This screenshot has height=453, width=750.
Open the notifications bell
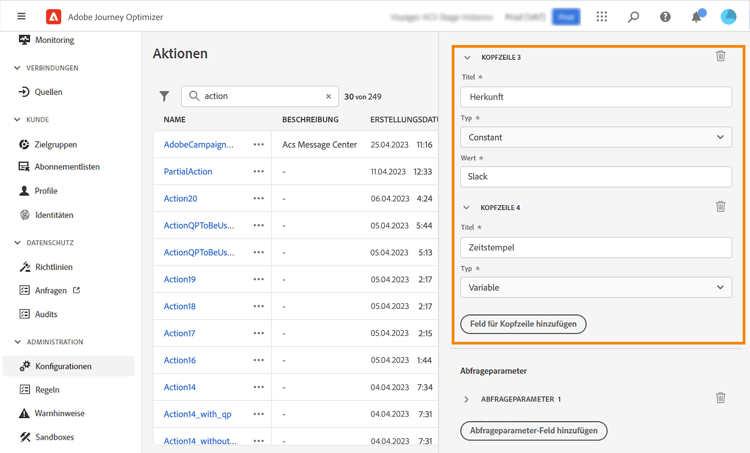(x=697, y=17)
